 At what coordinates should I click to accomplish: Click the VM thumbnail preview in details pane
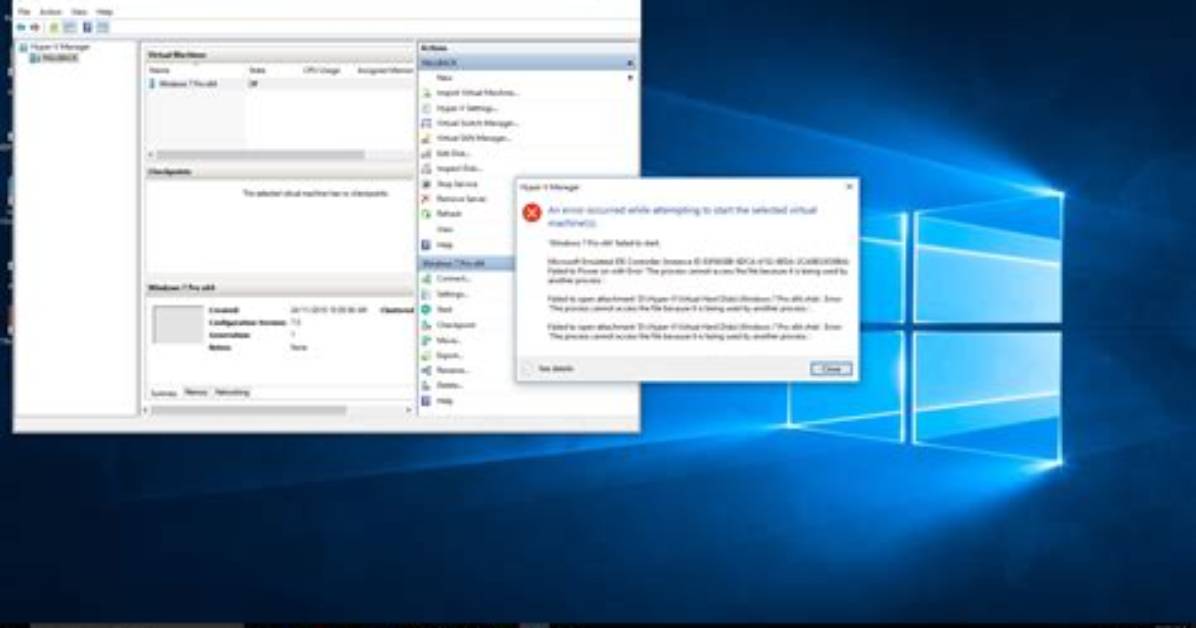(178, 324)
